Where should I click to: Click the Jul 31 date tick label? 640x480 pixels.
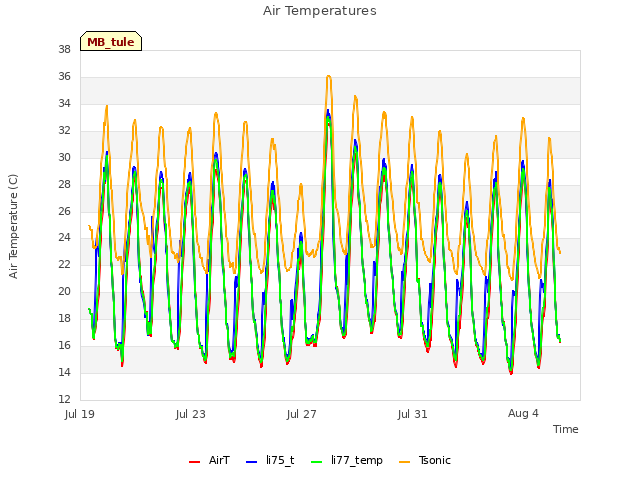click(413, 414)
